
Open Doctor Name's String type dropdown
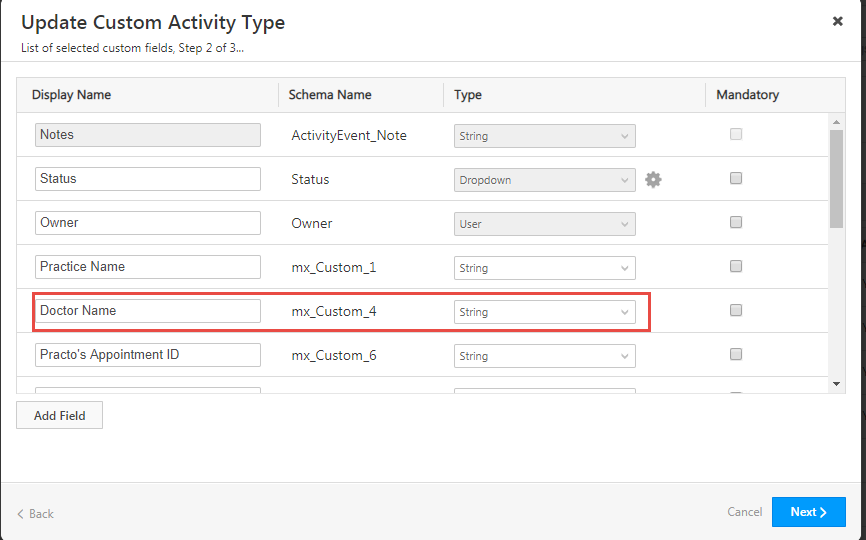click(x=544, y=312)
